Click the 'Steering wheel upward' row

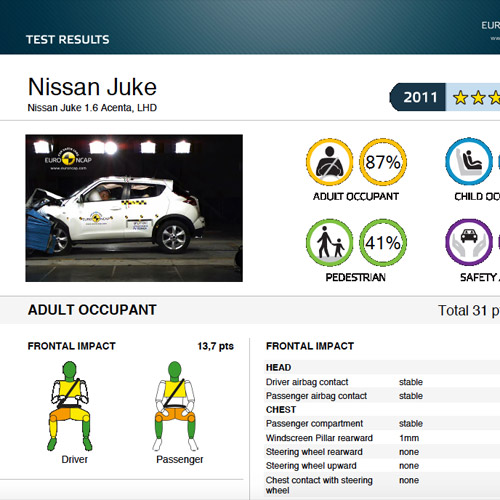382,466
